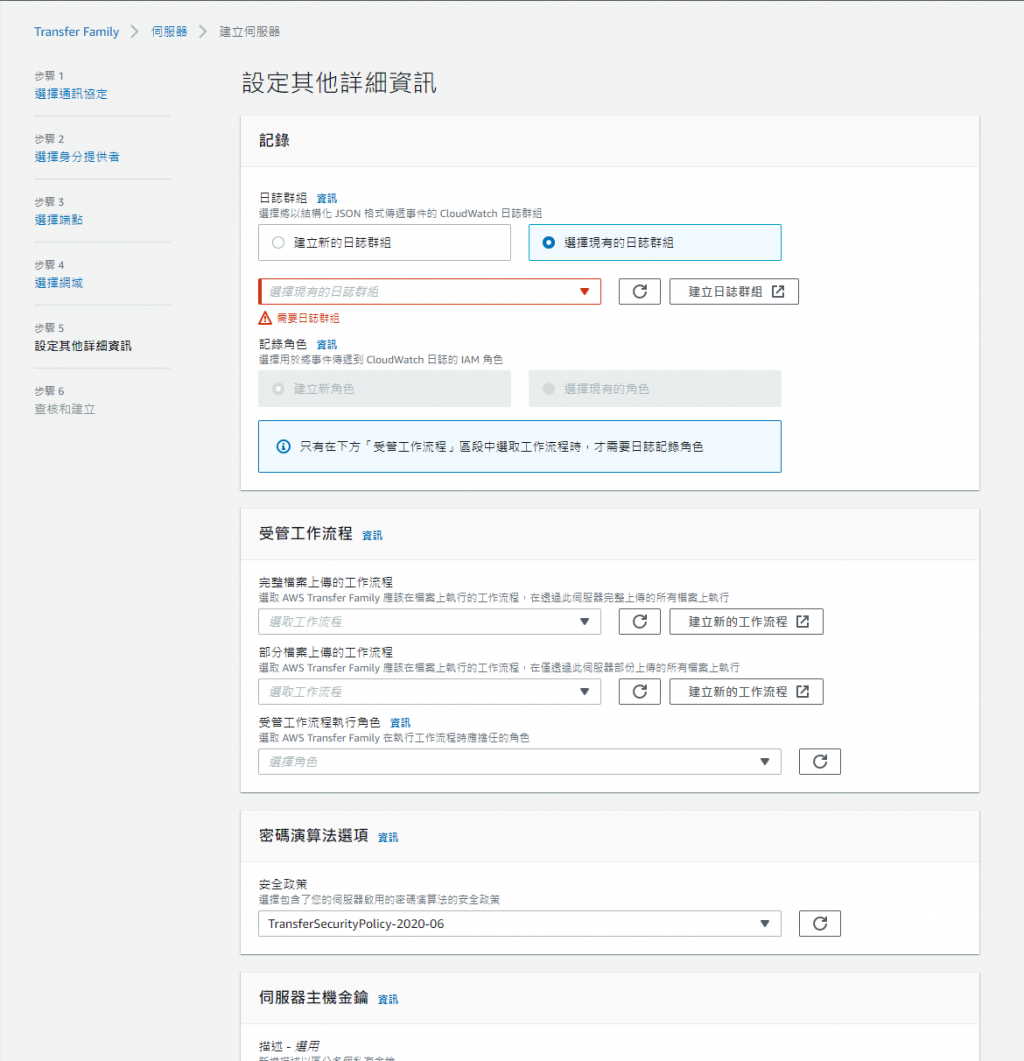Select 選擇現有的角色 radio option
The width and height of the screenshot is (1024, 1061).
click(x=654, y=389)
